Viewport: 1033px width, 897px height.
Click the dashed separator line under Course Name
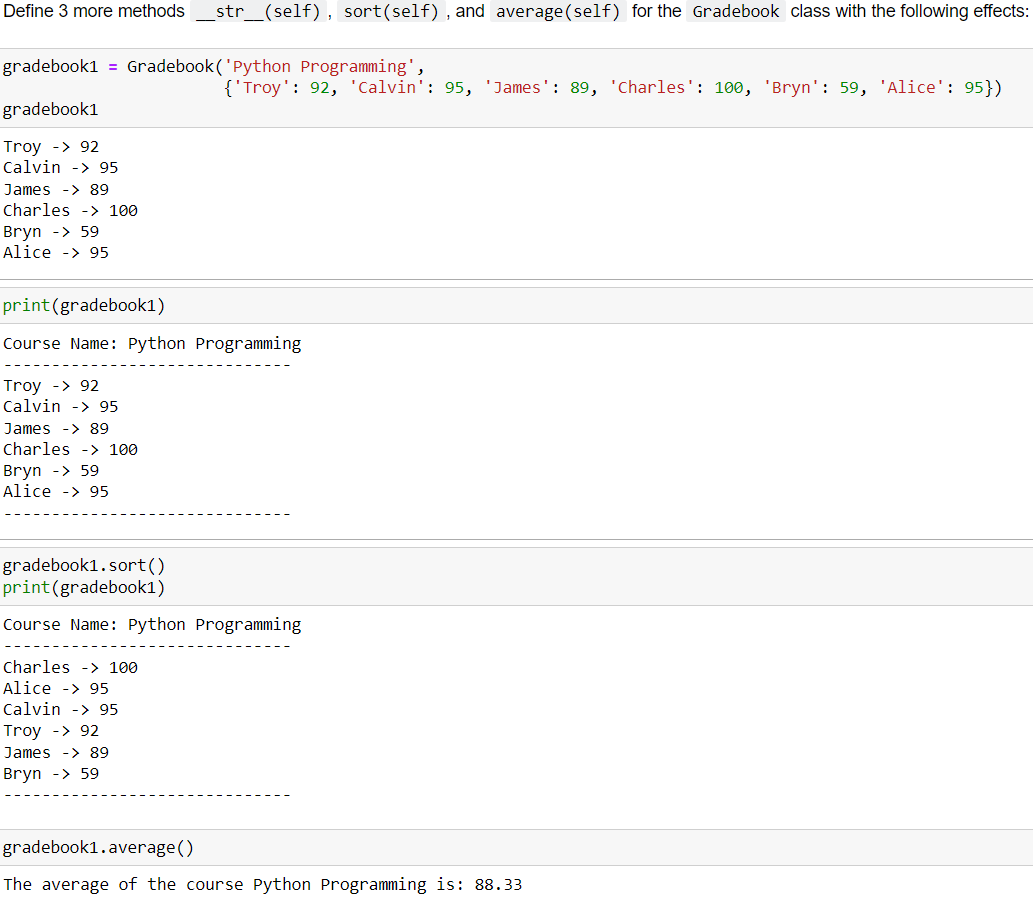point(146,364)
